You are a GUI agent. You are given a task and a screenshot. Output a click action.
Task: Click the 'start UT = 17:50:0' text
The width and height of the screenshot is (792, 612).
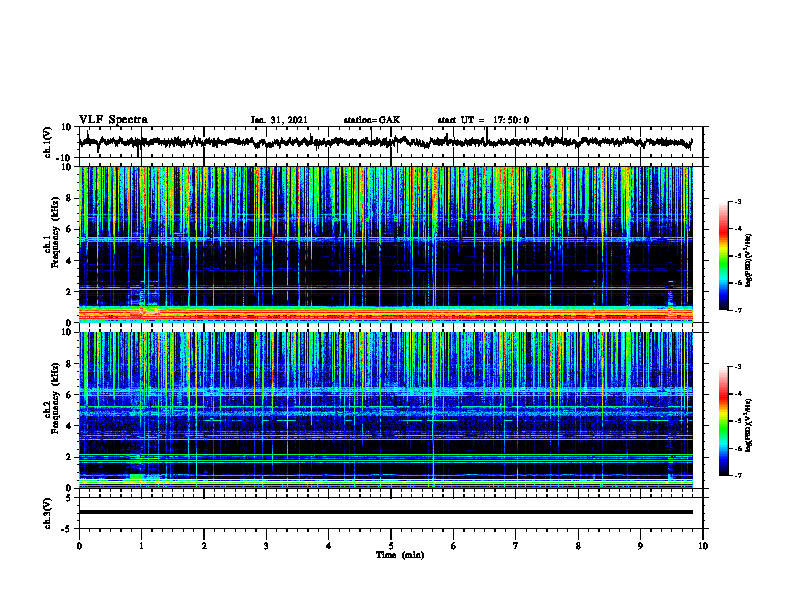tap(483, 120)
